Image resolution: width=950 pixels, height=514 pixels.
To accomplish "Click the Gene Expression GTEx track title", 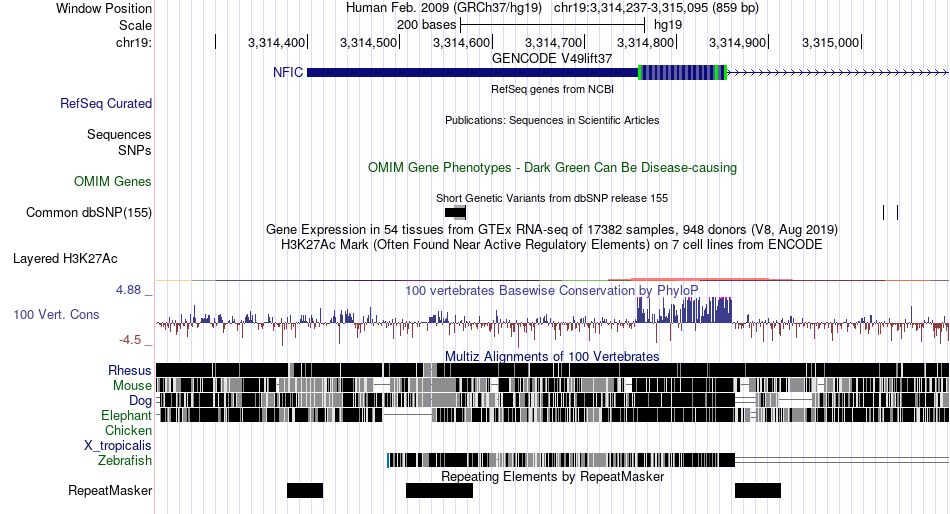I will pyautogui.click(x=552, y=230).
